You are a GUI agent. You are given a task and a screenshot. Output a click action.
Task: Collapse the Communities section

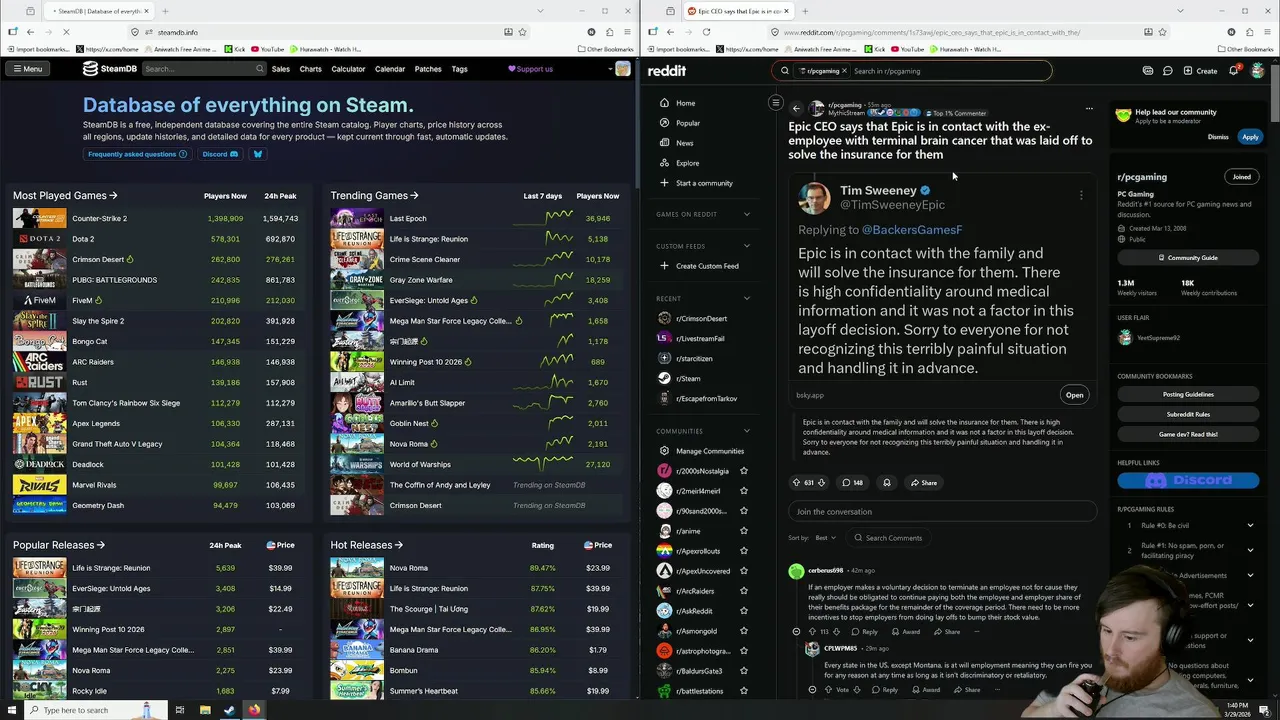(746, 431)
